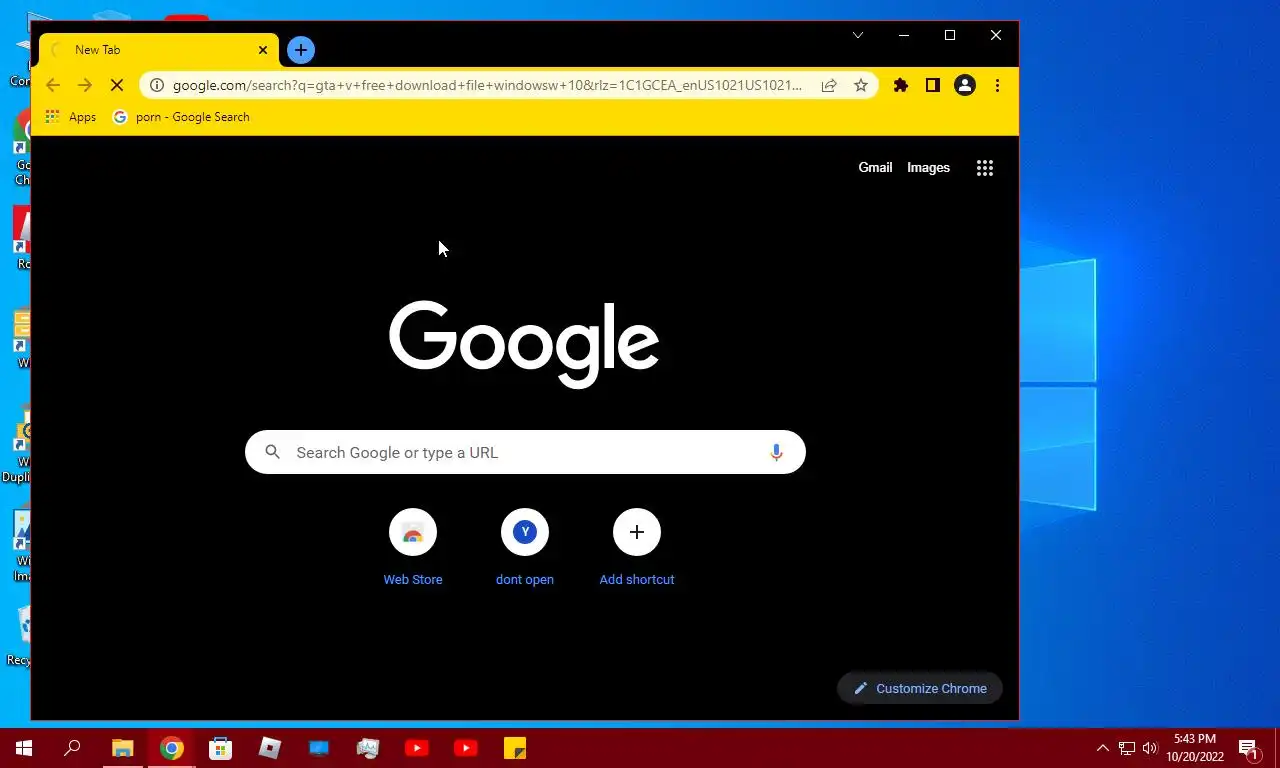Screen dimensions: 1280x768
Task: View site information icon in address bar
Action: point(157,85)
